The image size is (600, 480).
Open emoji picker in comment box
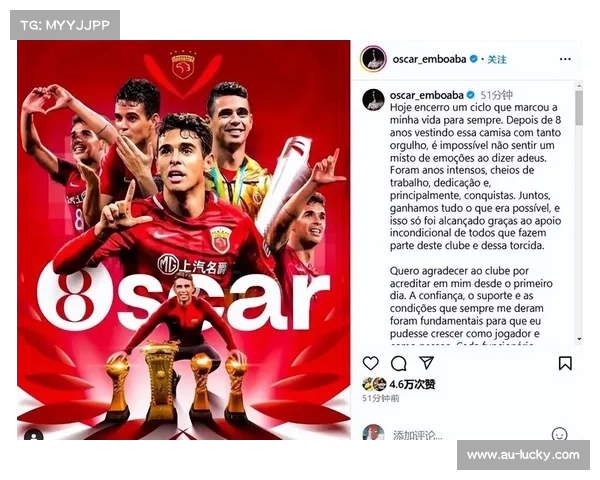tap(559, 434)
